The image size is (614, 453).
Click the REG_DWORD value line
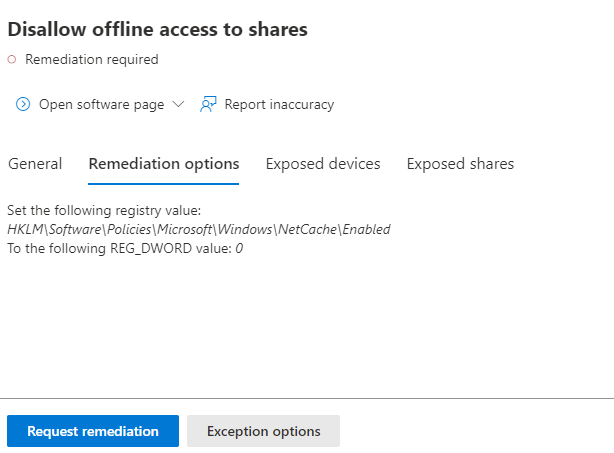pyautogui.click(x=125, y=249)
